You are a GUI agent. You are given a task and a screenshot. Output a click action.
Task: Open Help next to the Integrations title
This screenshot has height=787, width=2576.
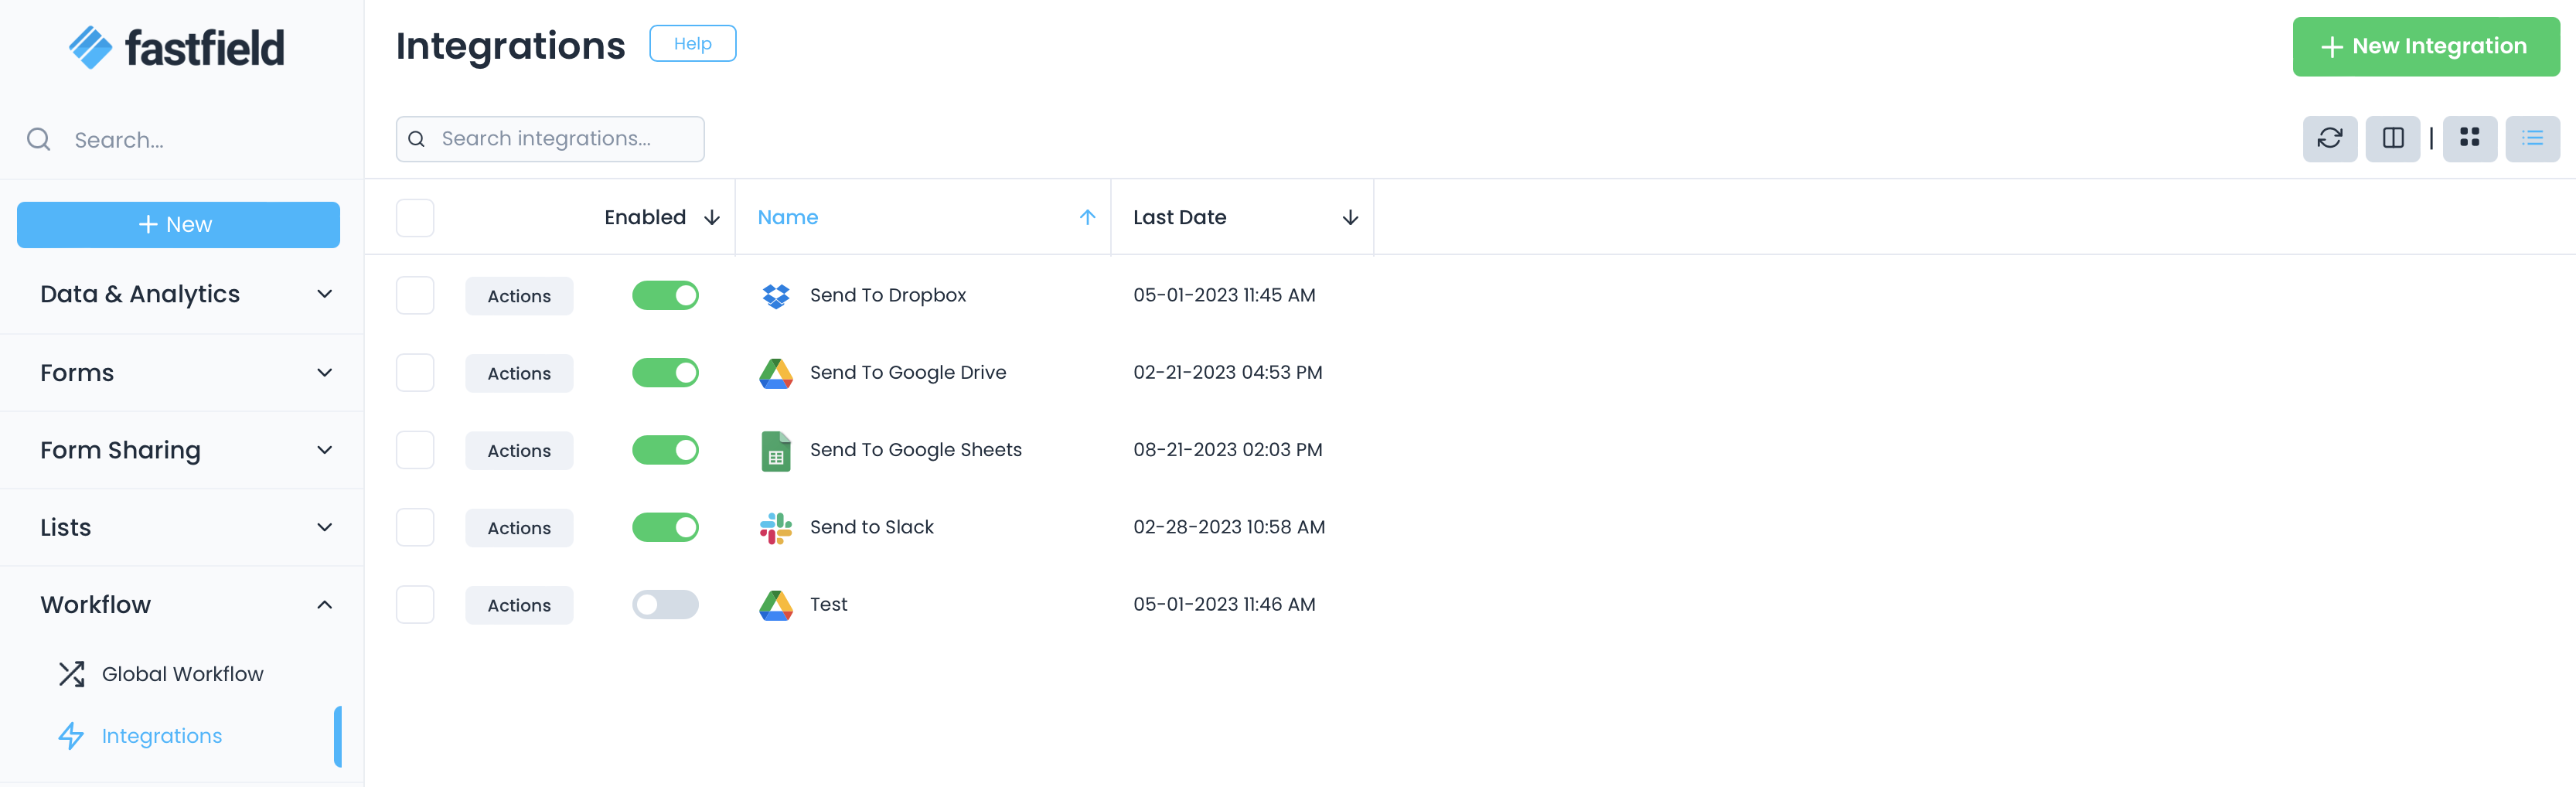click(692, 43)
